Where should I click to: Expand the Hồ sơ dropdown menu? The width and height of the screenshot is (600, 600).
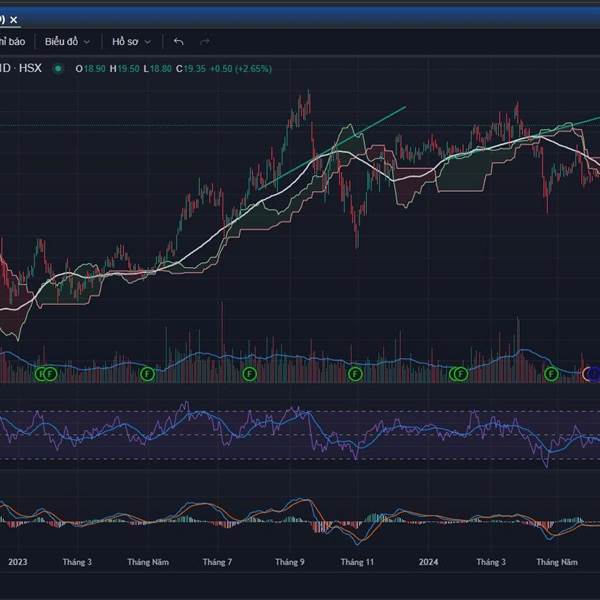coord(131,42)
